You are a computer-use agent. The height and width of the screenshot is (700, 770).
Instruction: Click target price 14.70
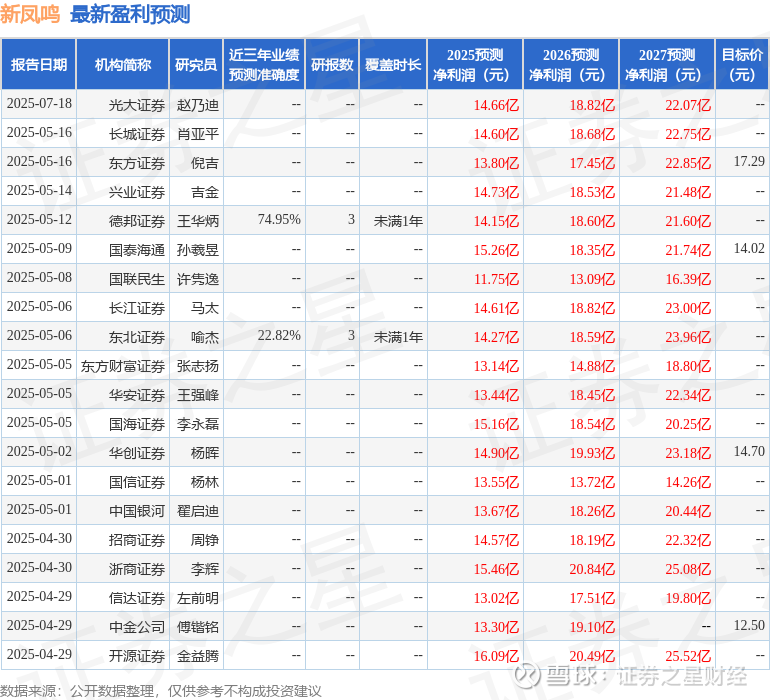[749, 451]
